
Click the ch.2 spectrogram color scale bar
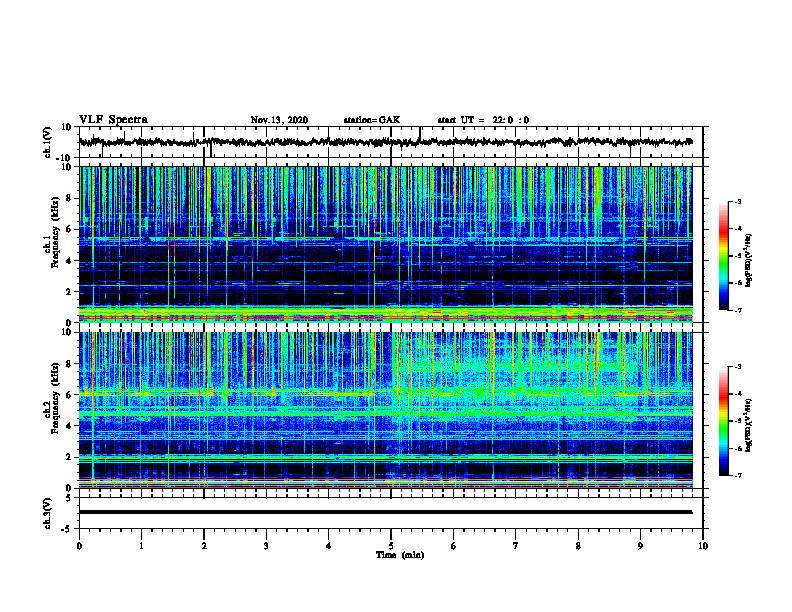[x=724, y=421]
